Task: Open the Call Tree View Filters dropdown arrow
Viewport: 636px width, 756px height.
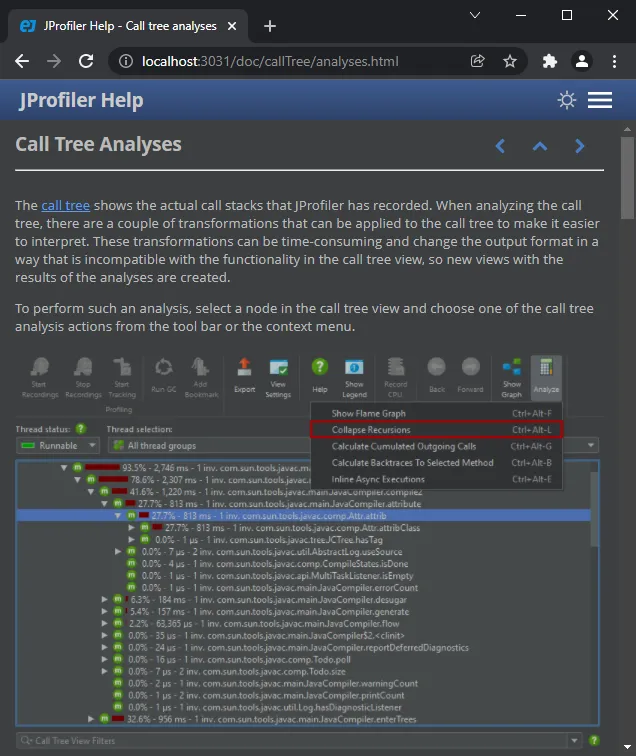Action: (x=574, y=740)
